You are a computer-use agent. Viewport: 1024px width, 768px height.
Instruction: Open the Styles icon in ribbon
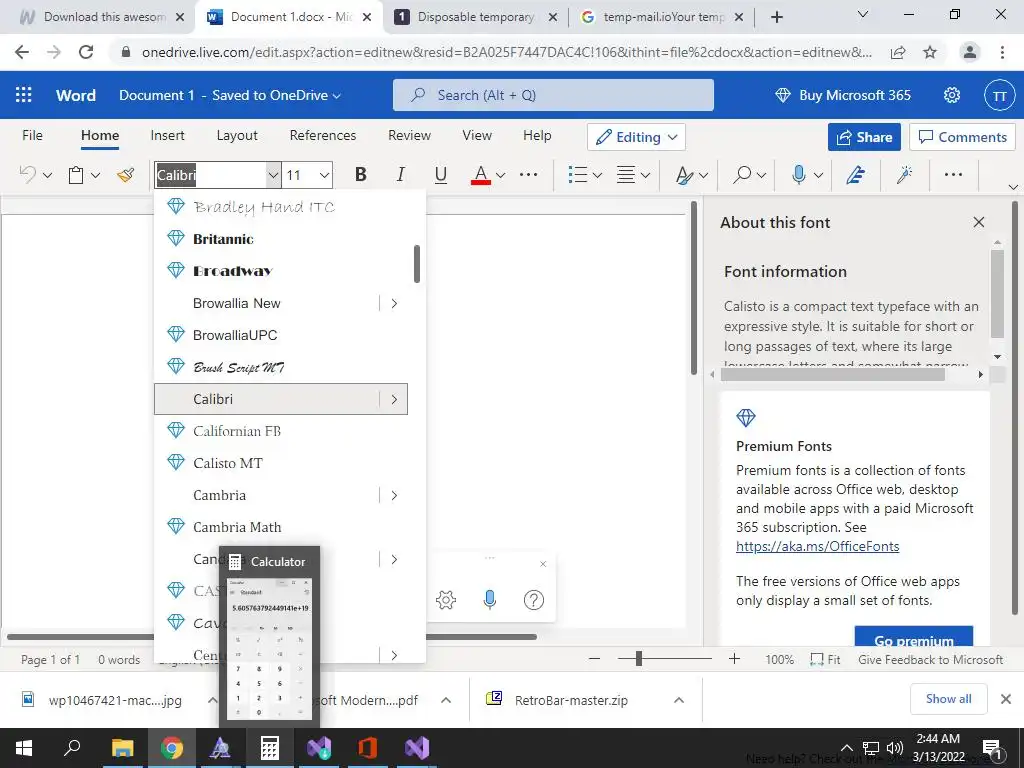[684, 174]
